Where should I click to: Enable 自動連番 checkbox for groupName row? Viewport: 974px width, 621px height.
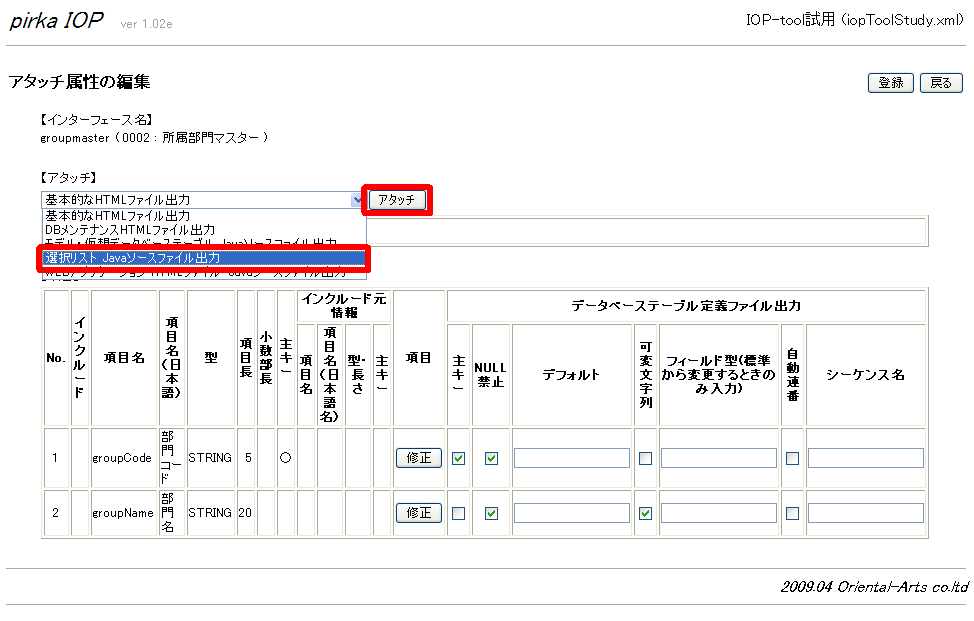coord(792,513)
